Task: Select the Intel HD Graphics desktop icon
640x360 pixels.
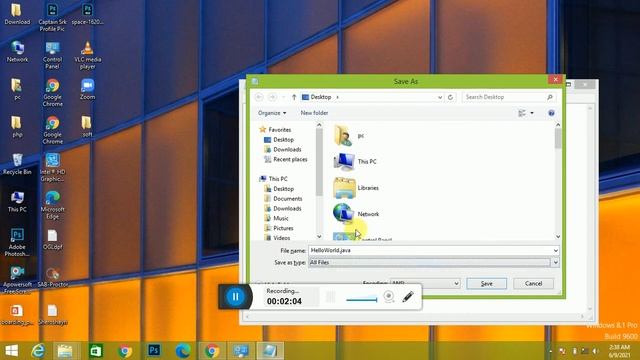Action: pos(52,168)
